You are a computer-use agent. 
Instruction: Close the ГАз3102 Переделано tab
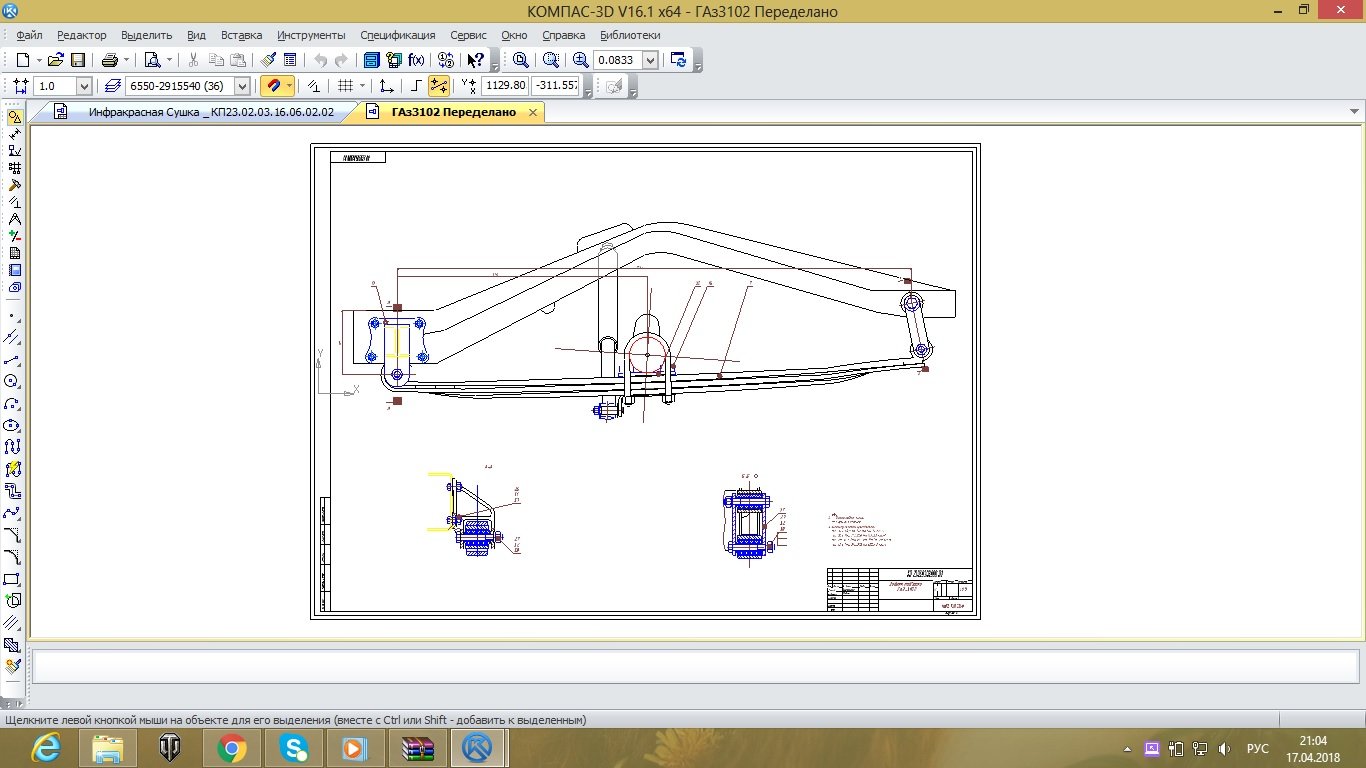pos(534,112)
